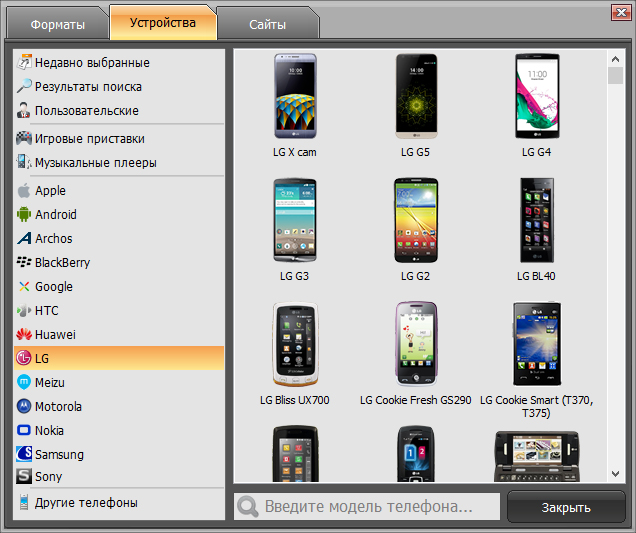Pick the LG Bliss UX700 thumbnail
636x533 pixels.
tap(295, 344)
